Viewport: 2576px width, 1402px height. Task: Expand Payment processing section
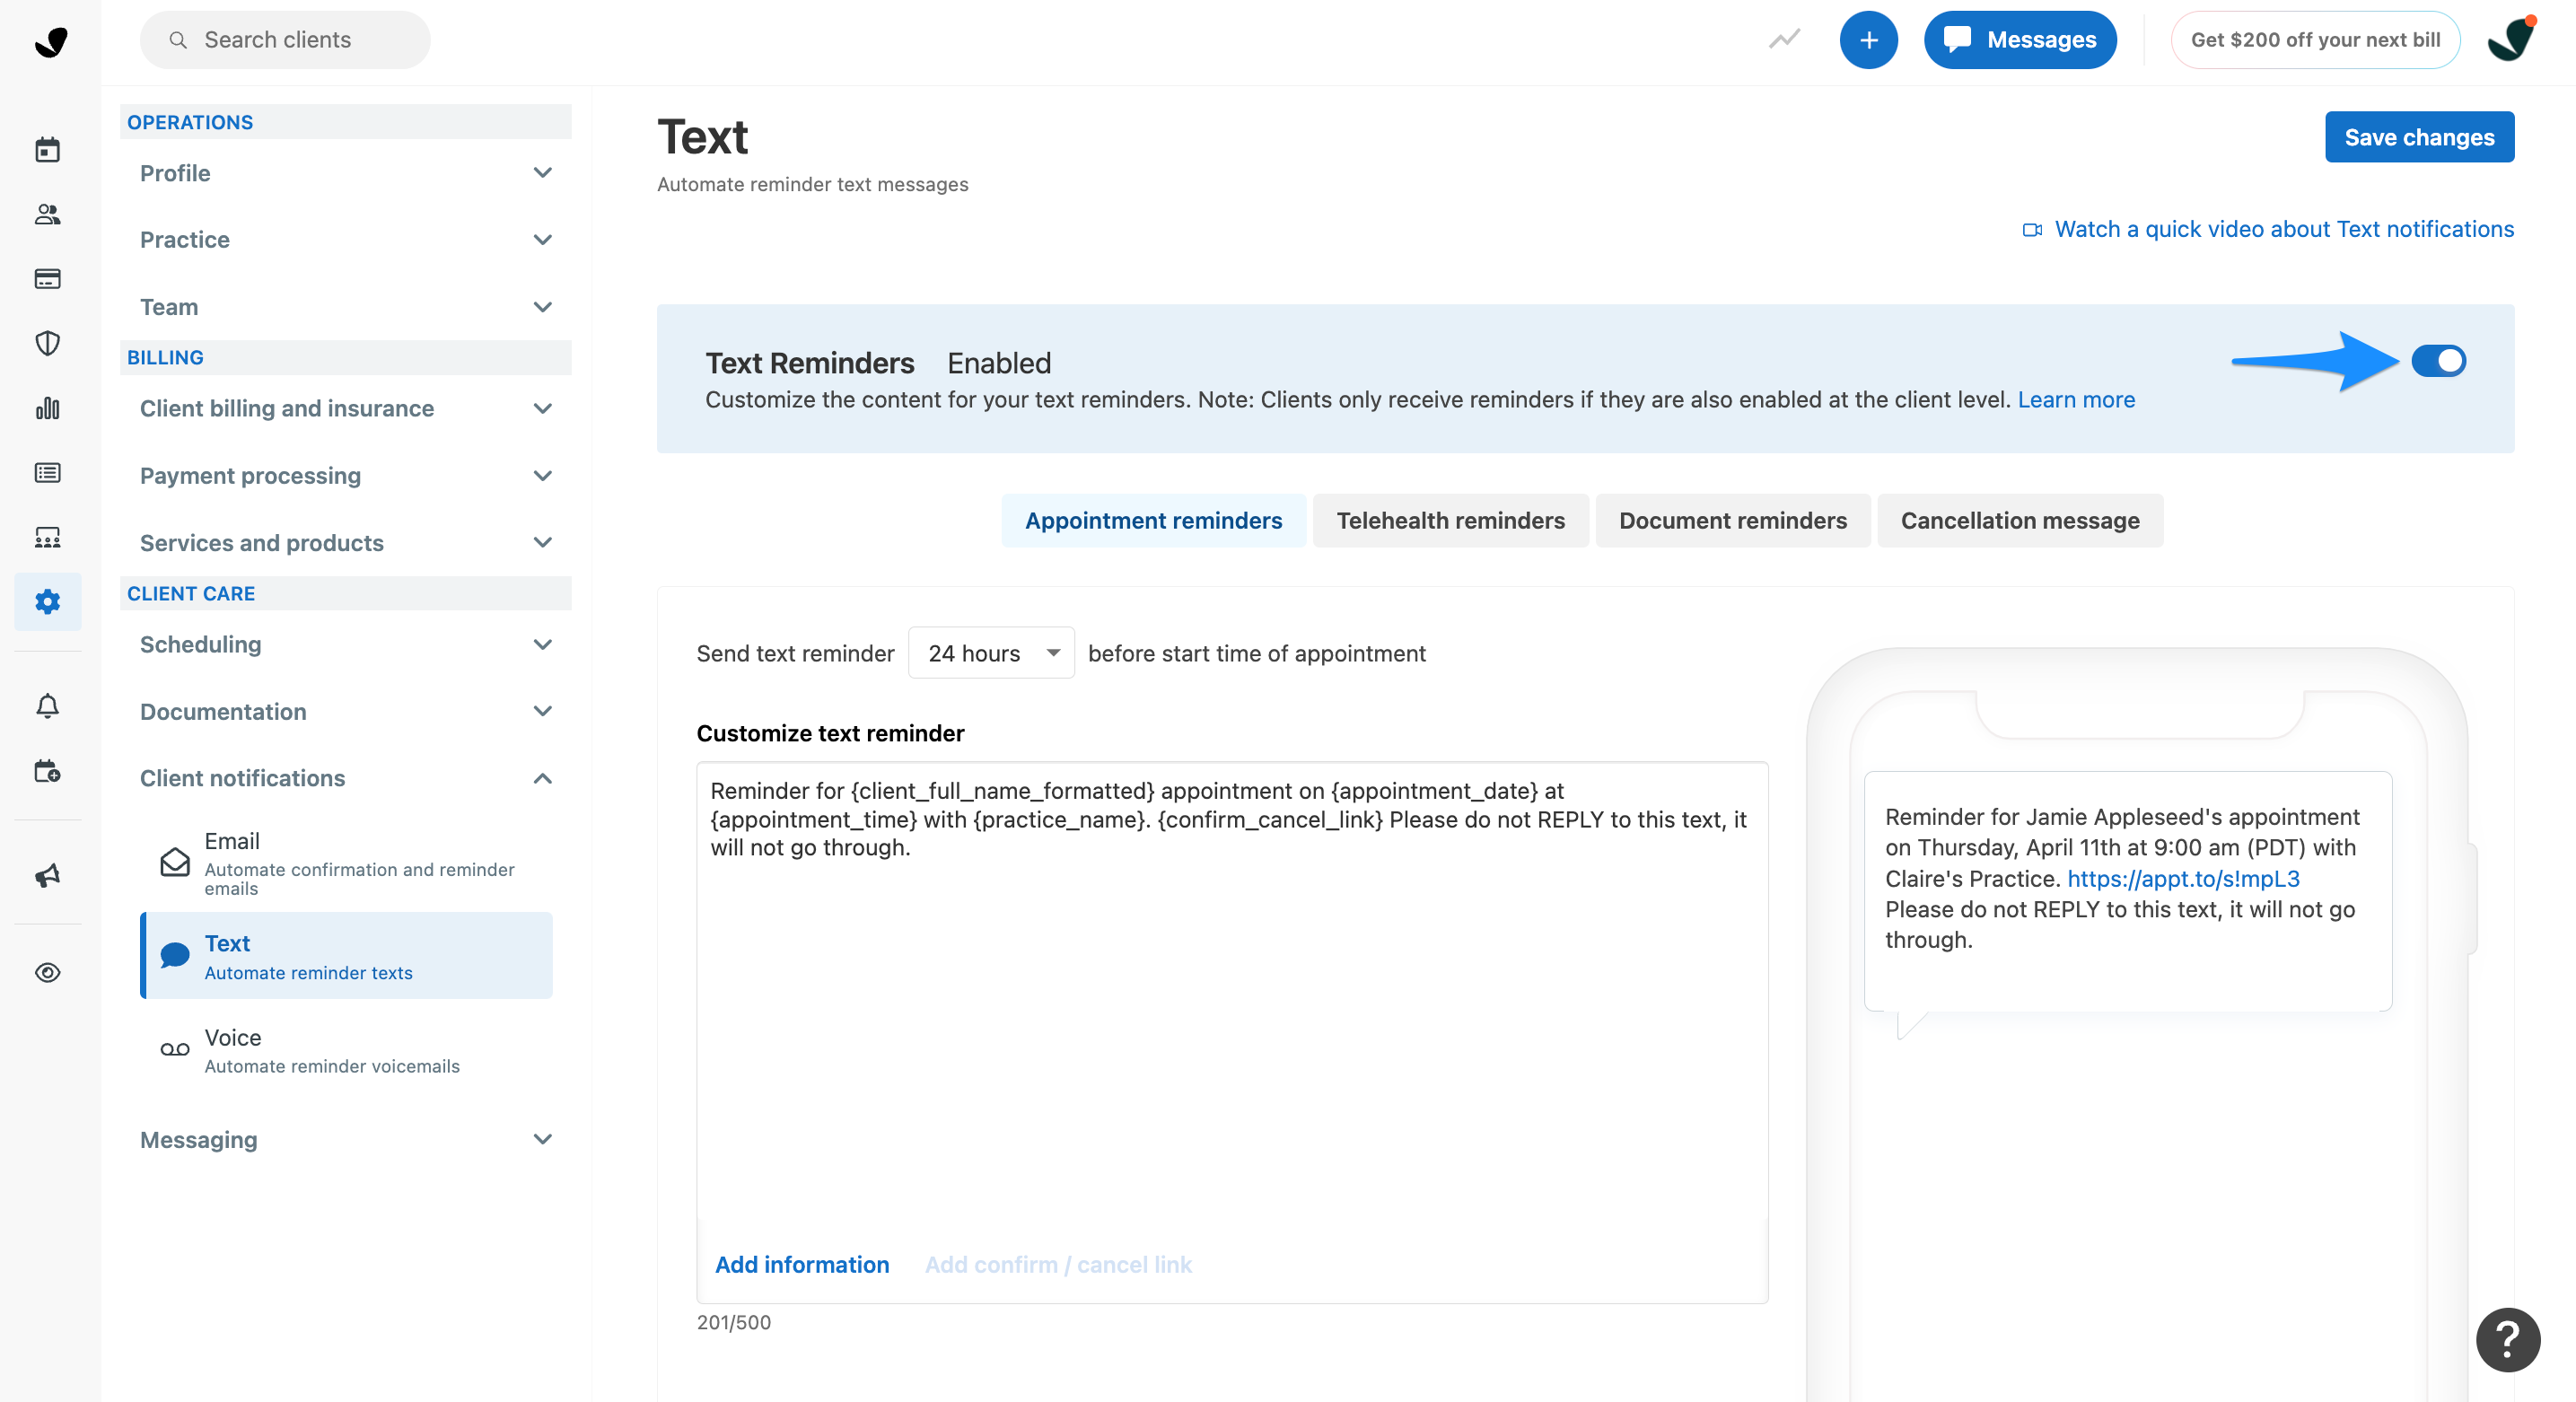[x=346, y=476]
